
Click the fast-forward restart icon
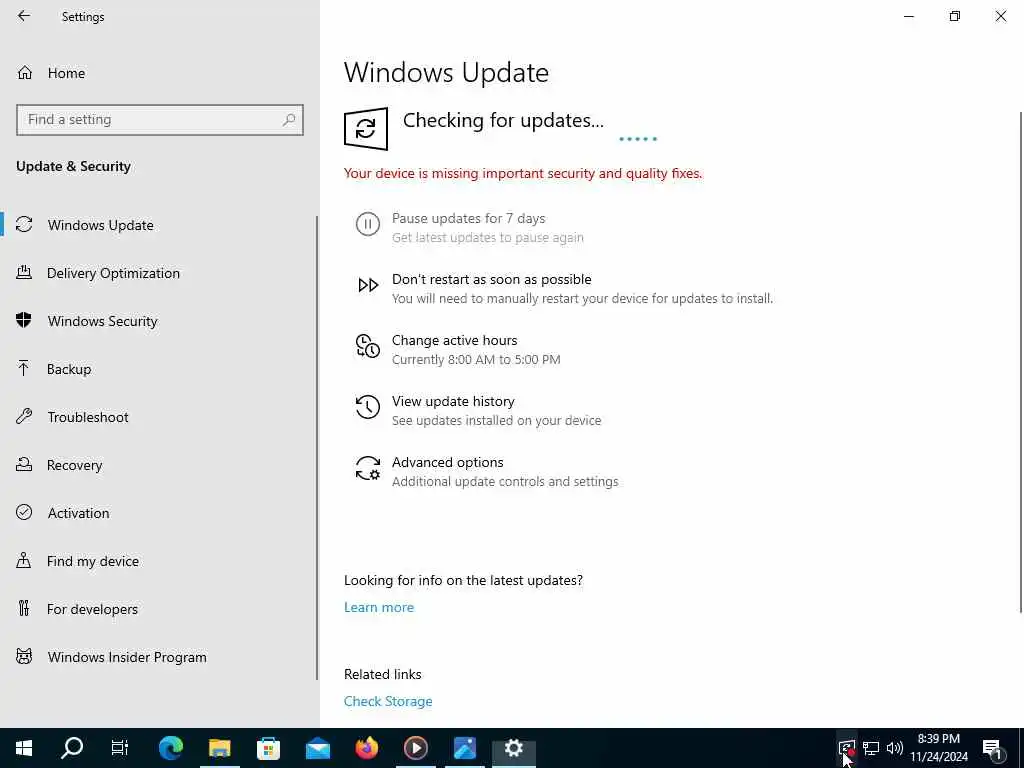(368, 285)
